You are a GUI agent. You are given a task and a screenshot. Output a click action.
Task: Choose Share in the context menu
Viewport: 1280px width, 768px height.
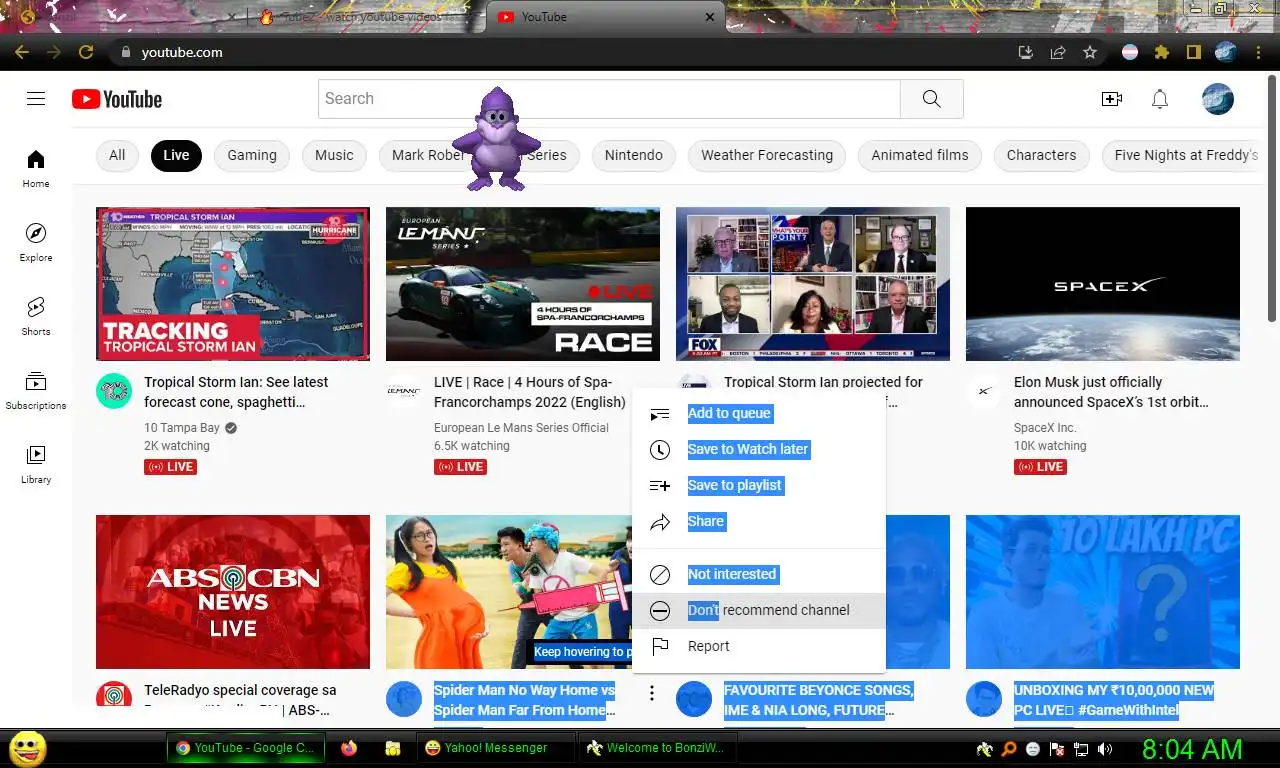759,521
